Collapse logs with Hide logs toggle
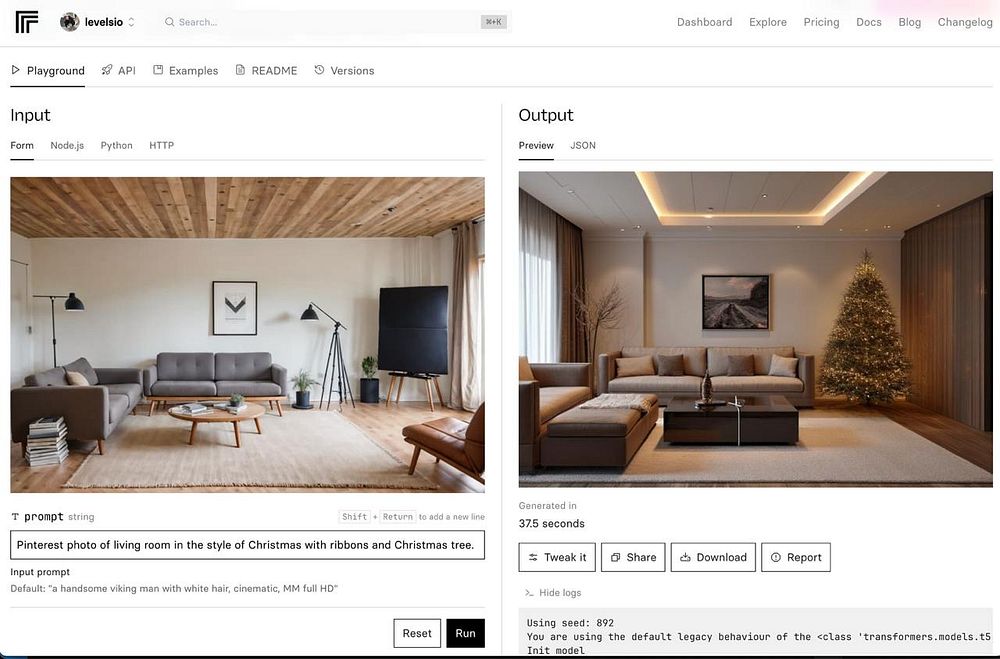Image resolution: width=1000 pixels, height=659 pixels. 553,593
